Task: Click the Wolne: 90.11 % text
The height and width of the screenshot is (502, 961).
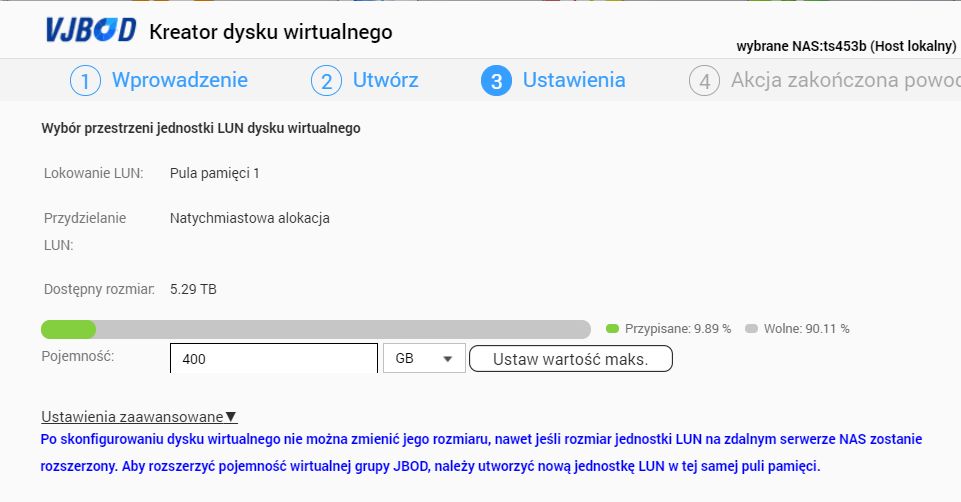Action: pyautogui.click(x=807, y=329)
